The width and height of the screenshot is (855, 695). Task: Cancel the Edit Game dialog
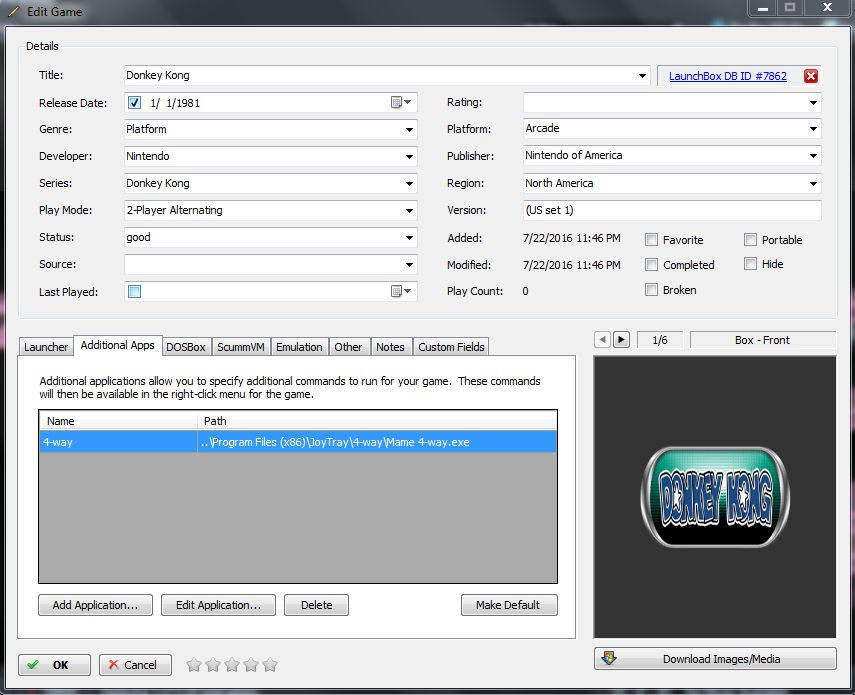coord(135,665)
